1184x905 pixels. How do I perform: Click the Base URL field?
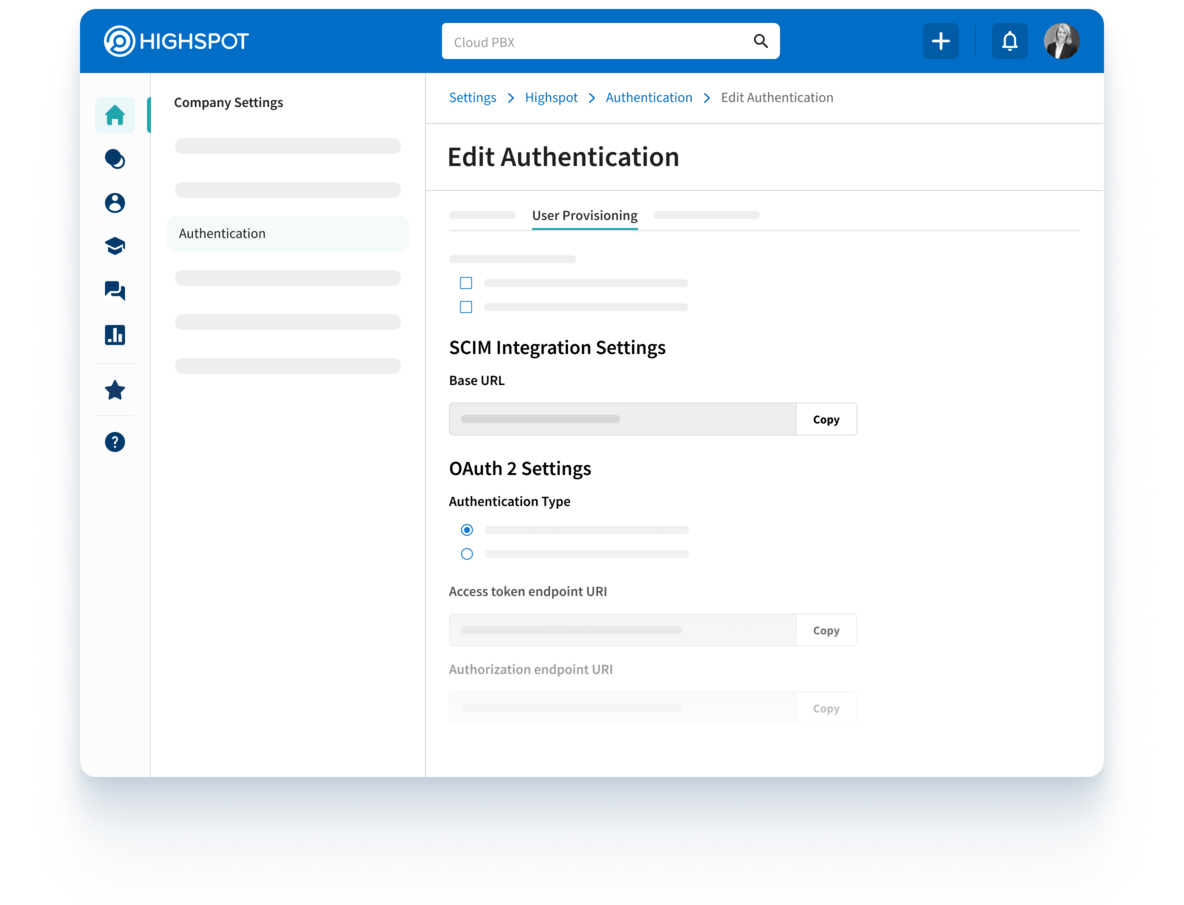click(x=622, y=420)
